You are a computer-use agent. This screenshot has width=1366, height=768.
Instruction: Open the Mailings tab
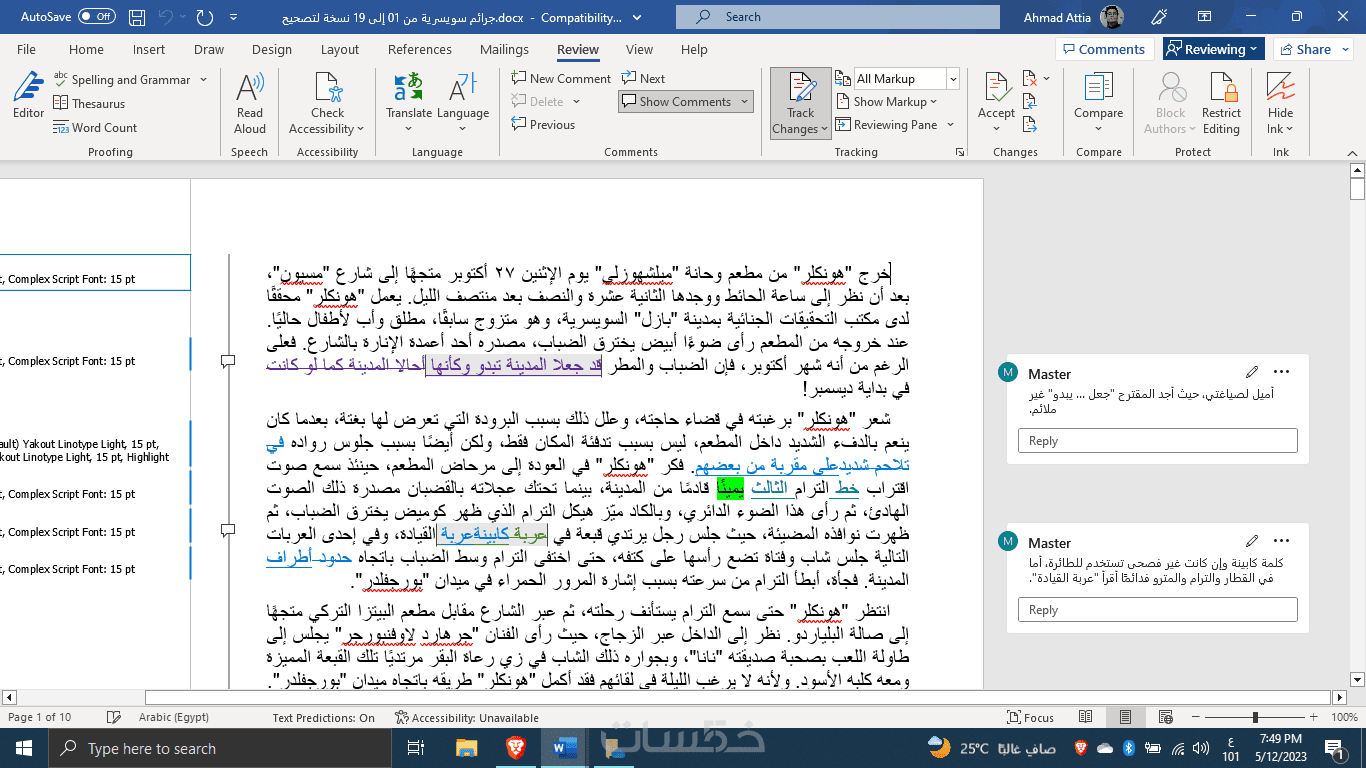coord(504,50)
